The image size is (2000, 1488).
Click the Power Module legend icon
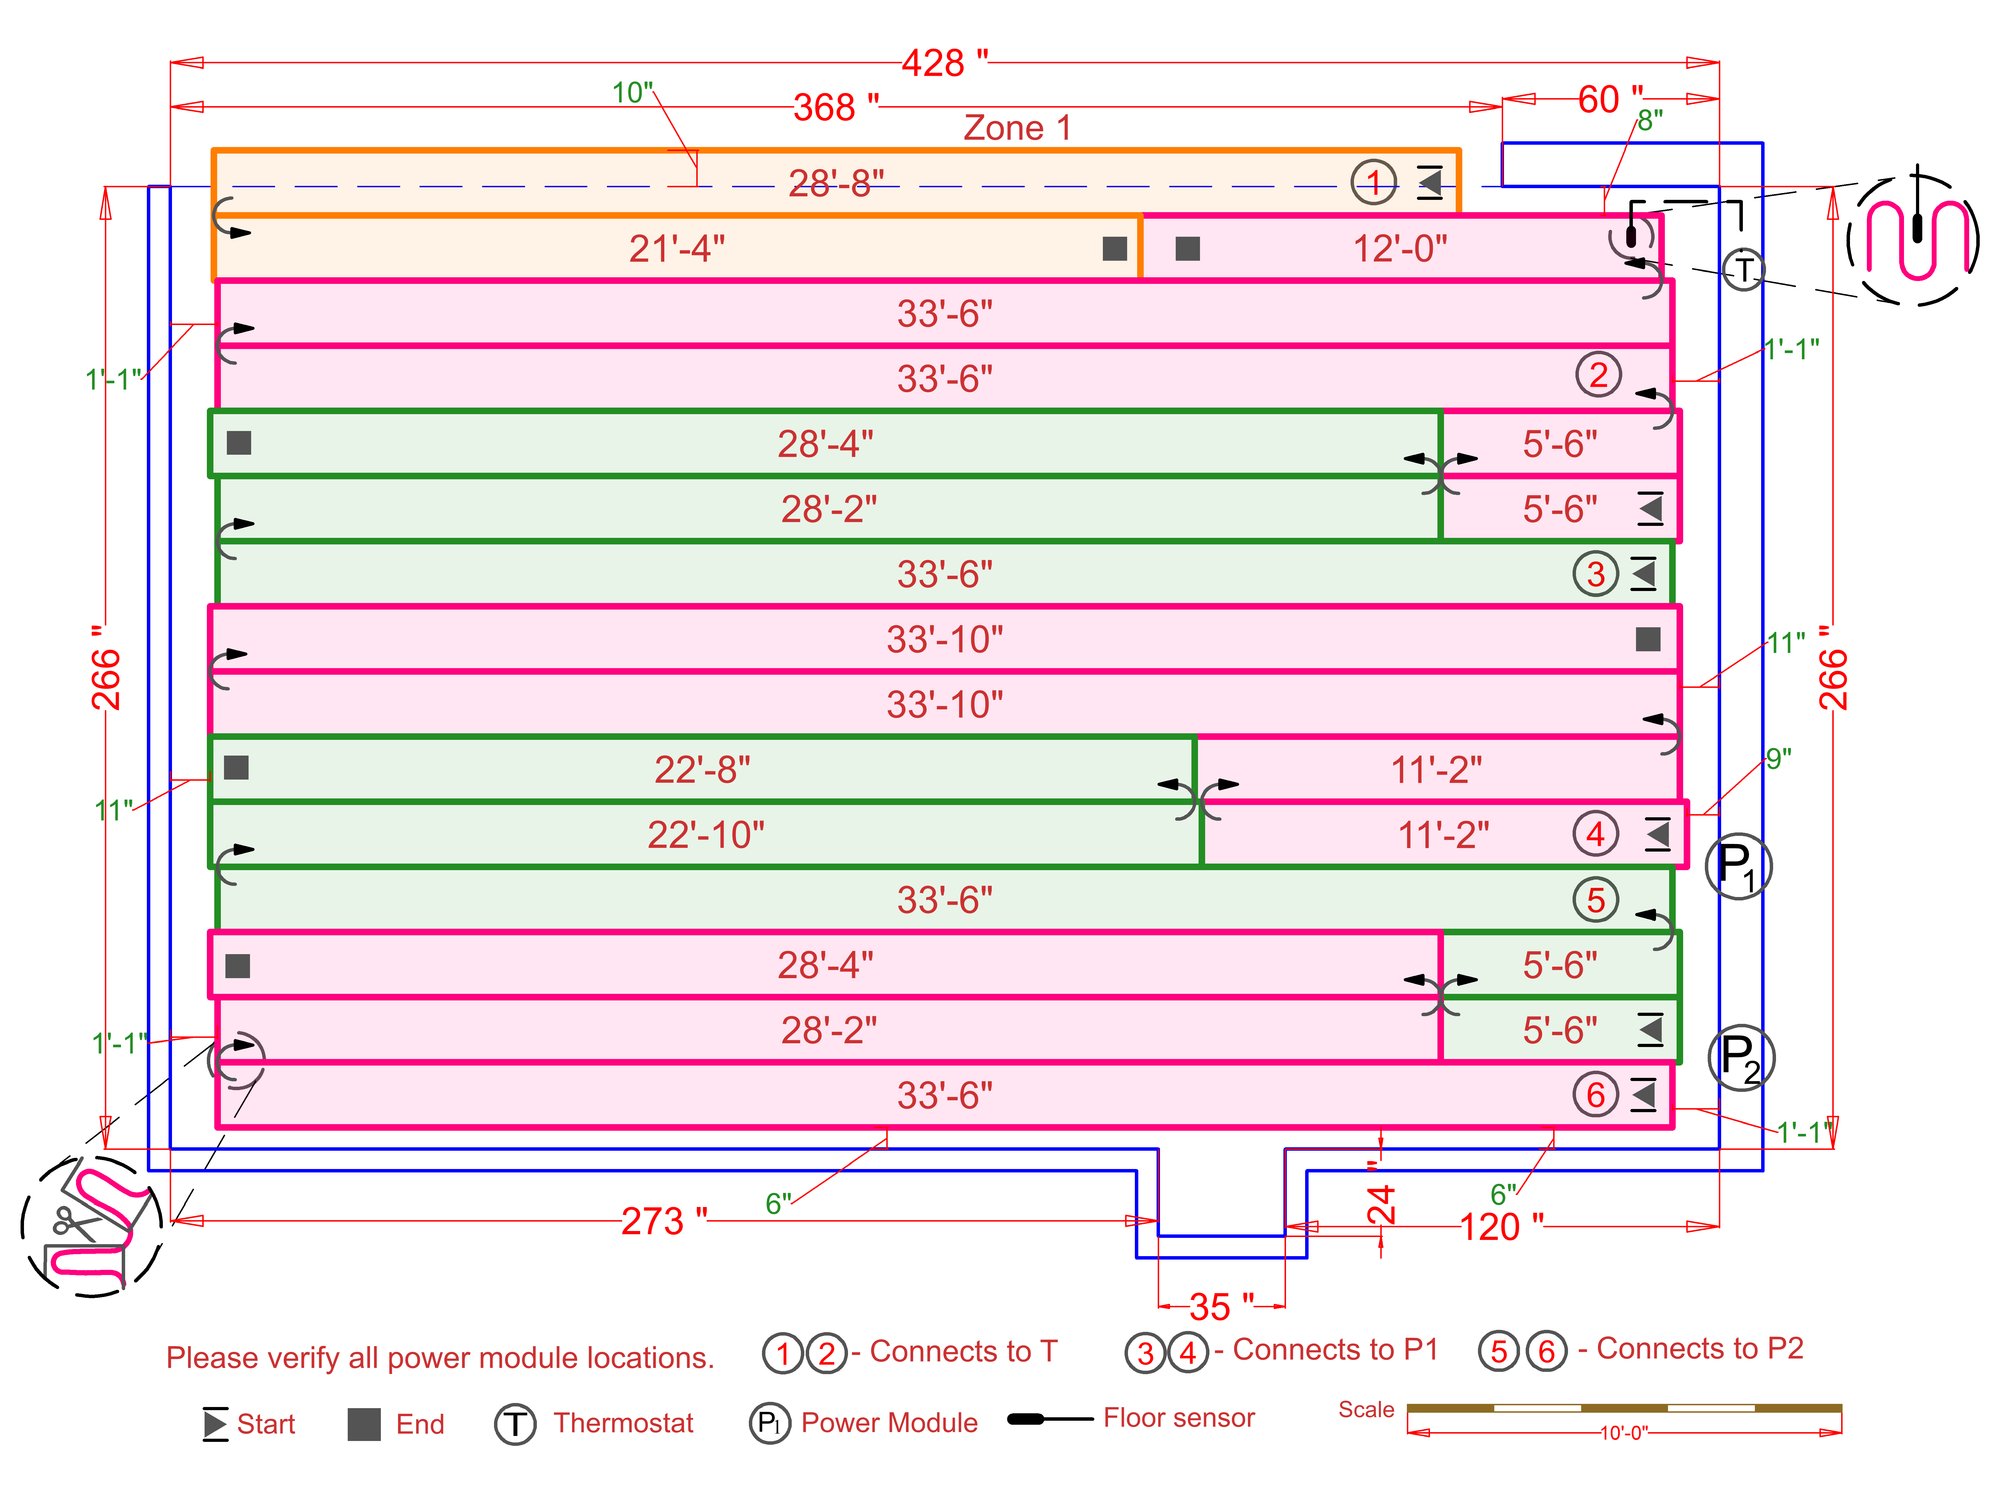769,1422
